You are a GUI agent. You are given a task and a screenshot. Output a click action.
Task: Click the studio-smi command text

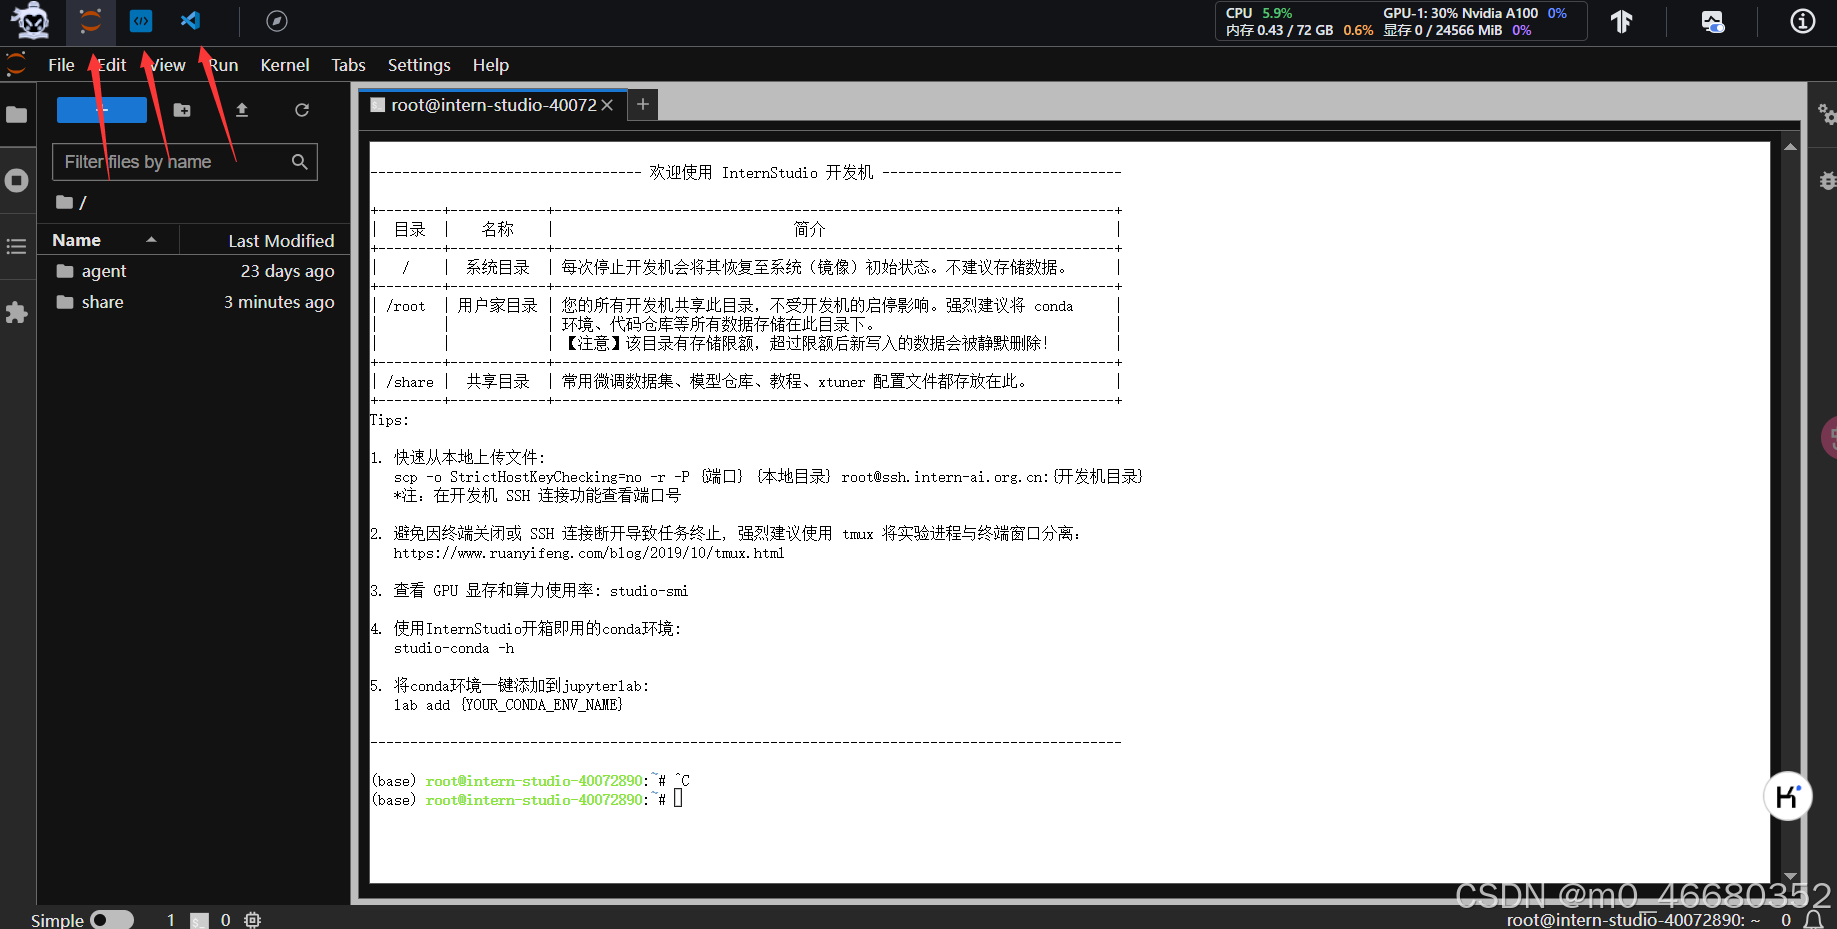pyautogui.click(x=649, y=591)
